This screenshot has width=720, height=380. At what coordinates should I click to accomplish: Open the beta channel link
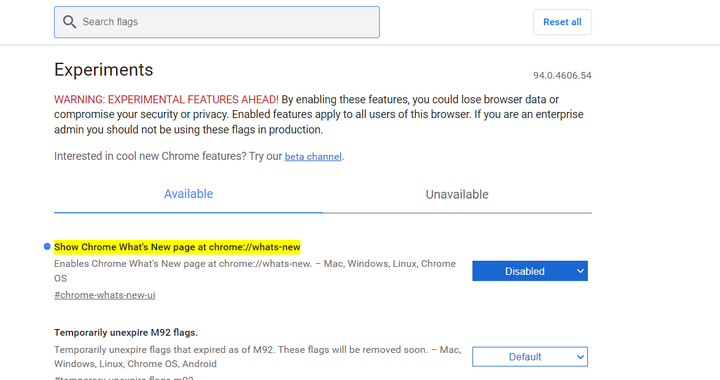click(313, 156)
